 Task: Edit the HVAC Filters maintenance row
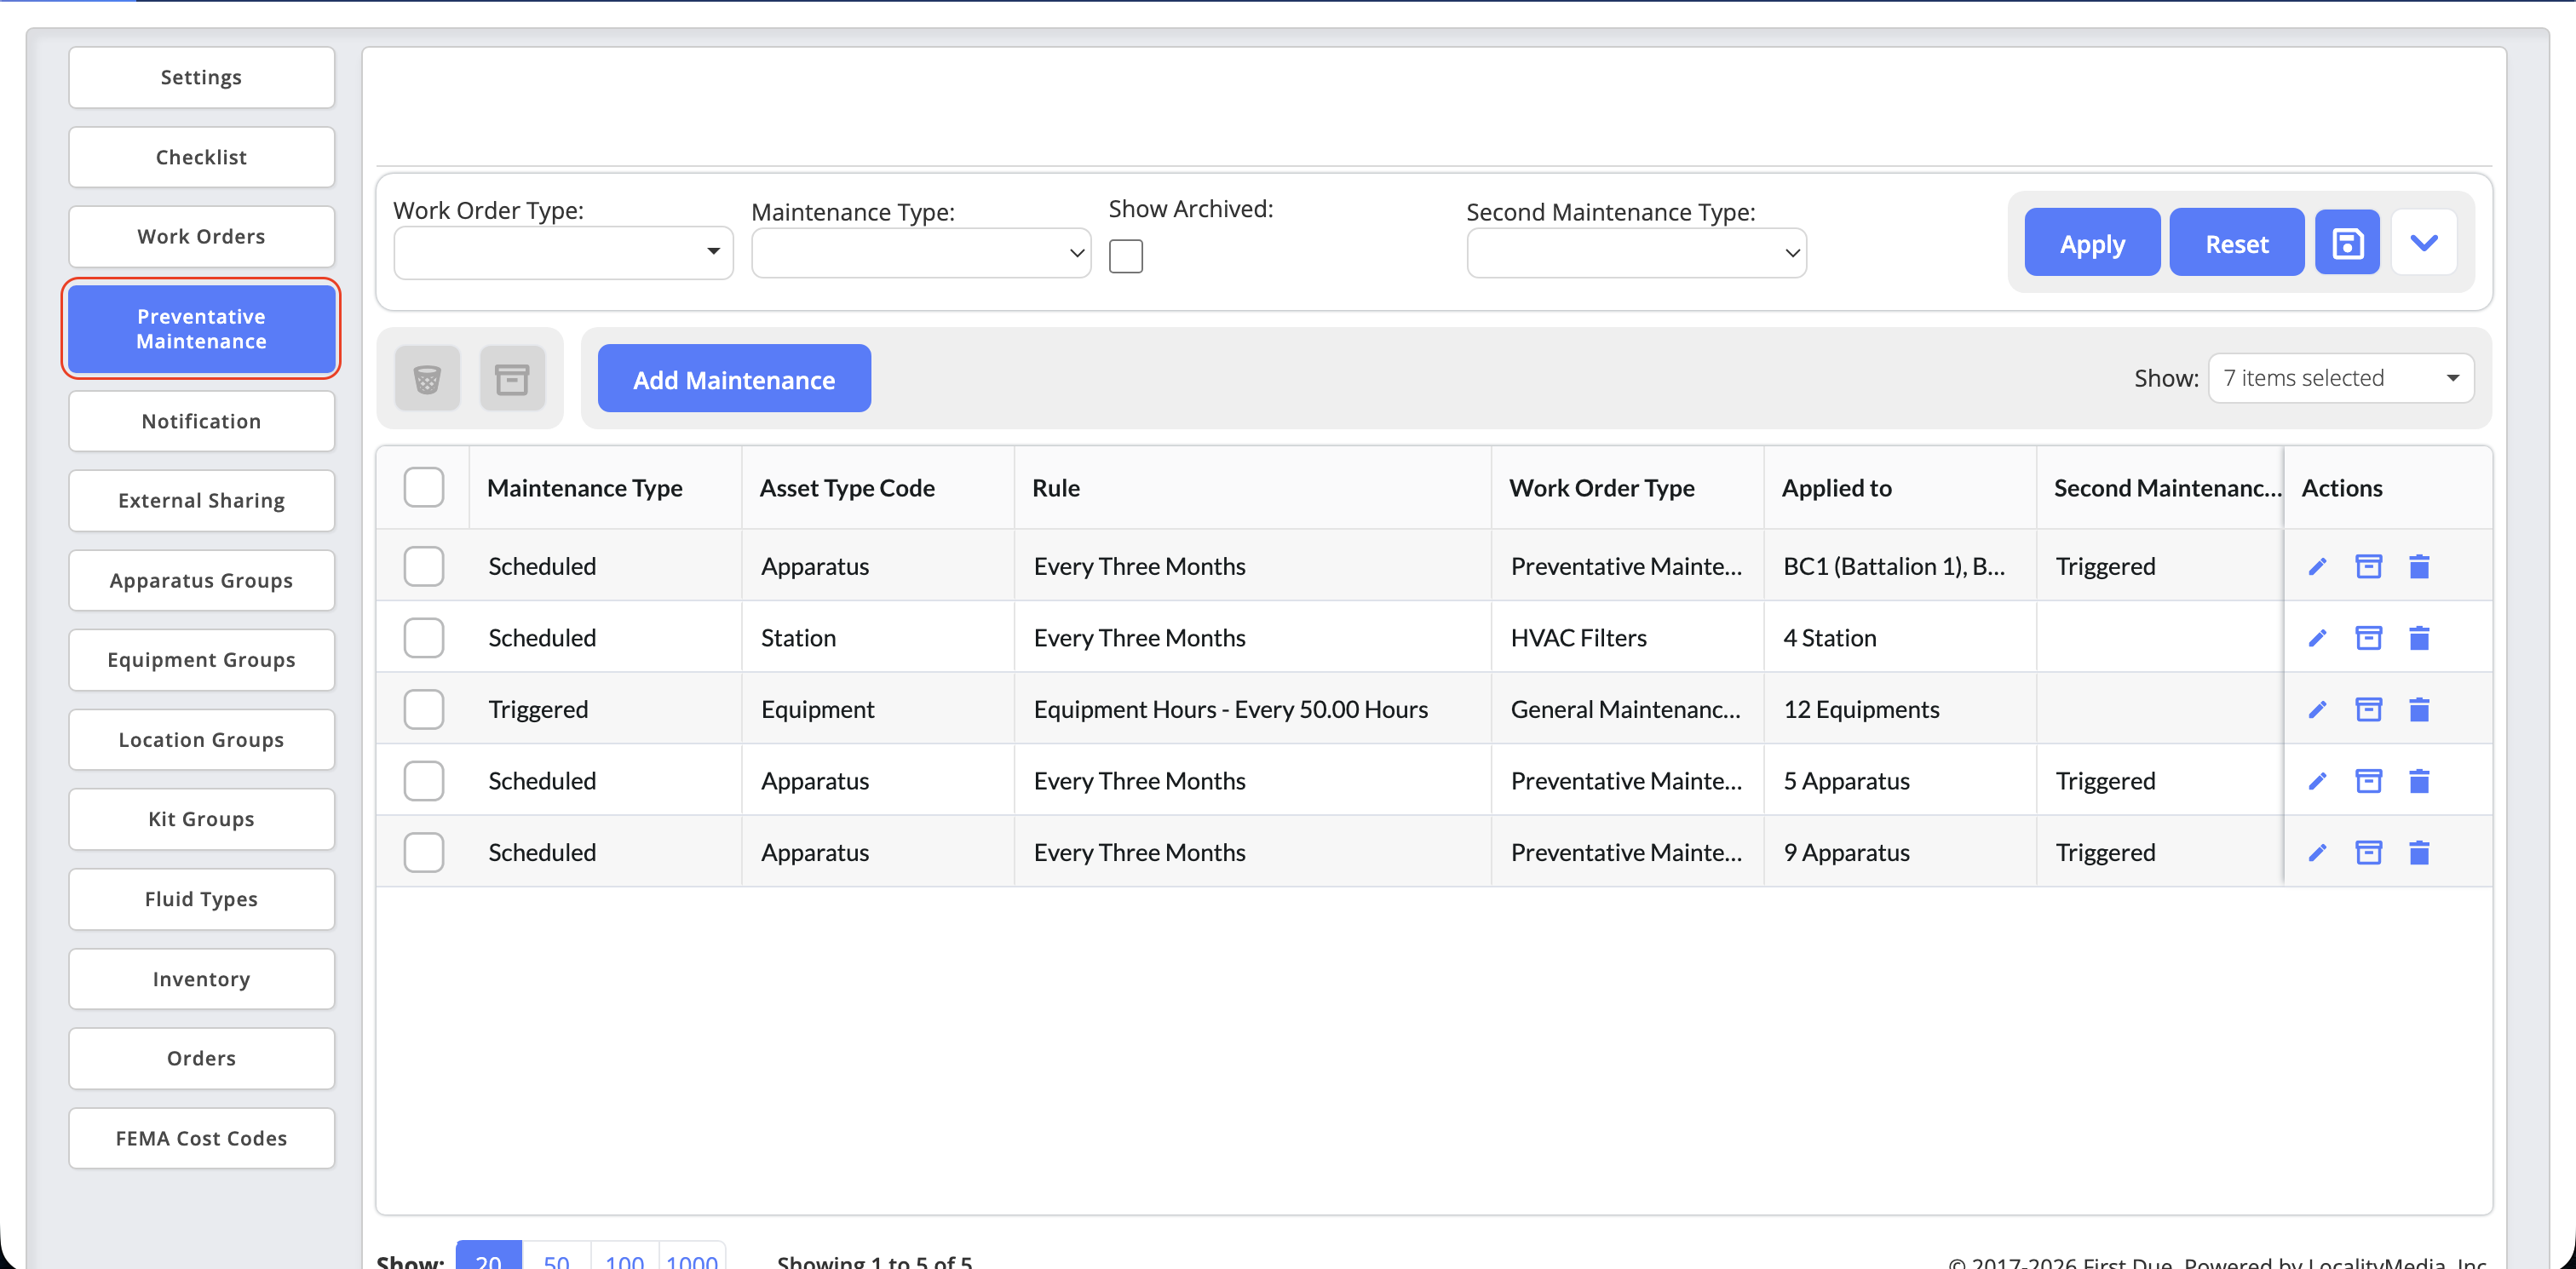click(2317, 638)
